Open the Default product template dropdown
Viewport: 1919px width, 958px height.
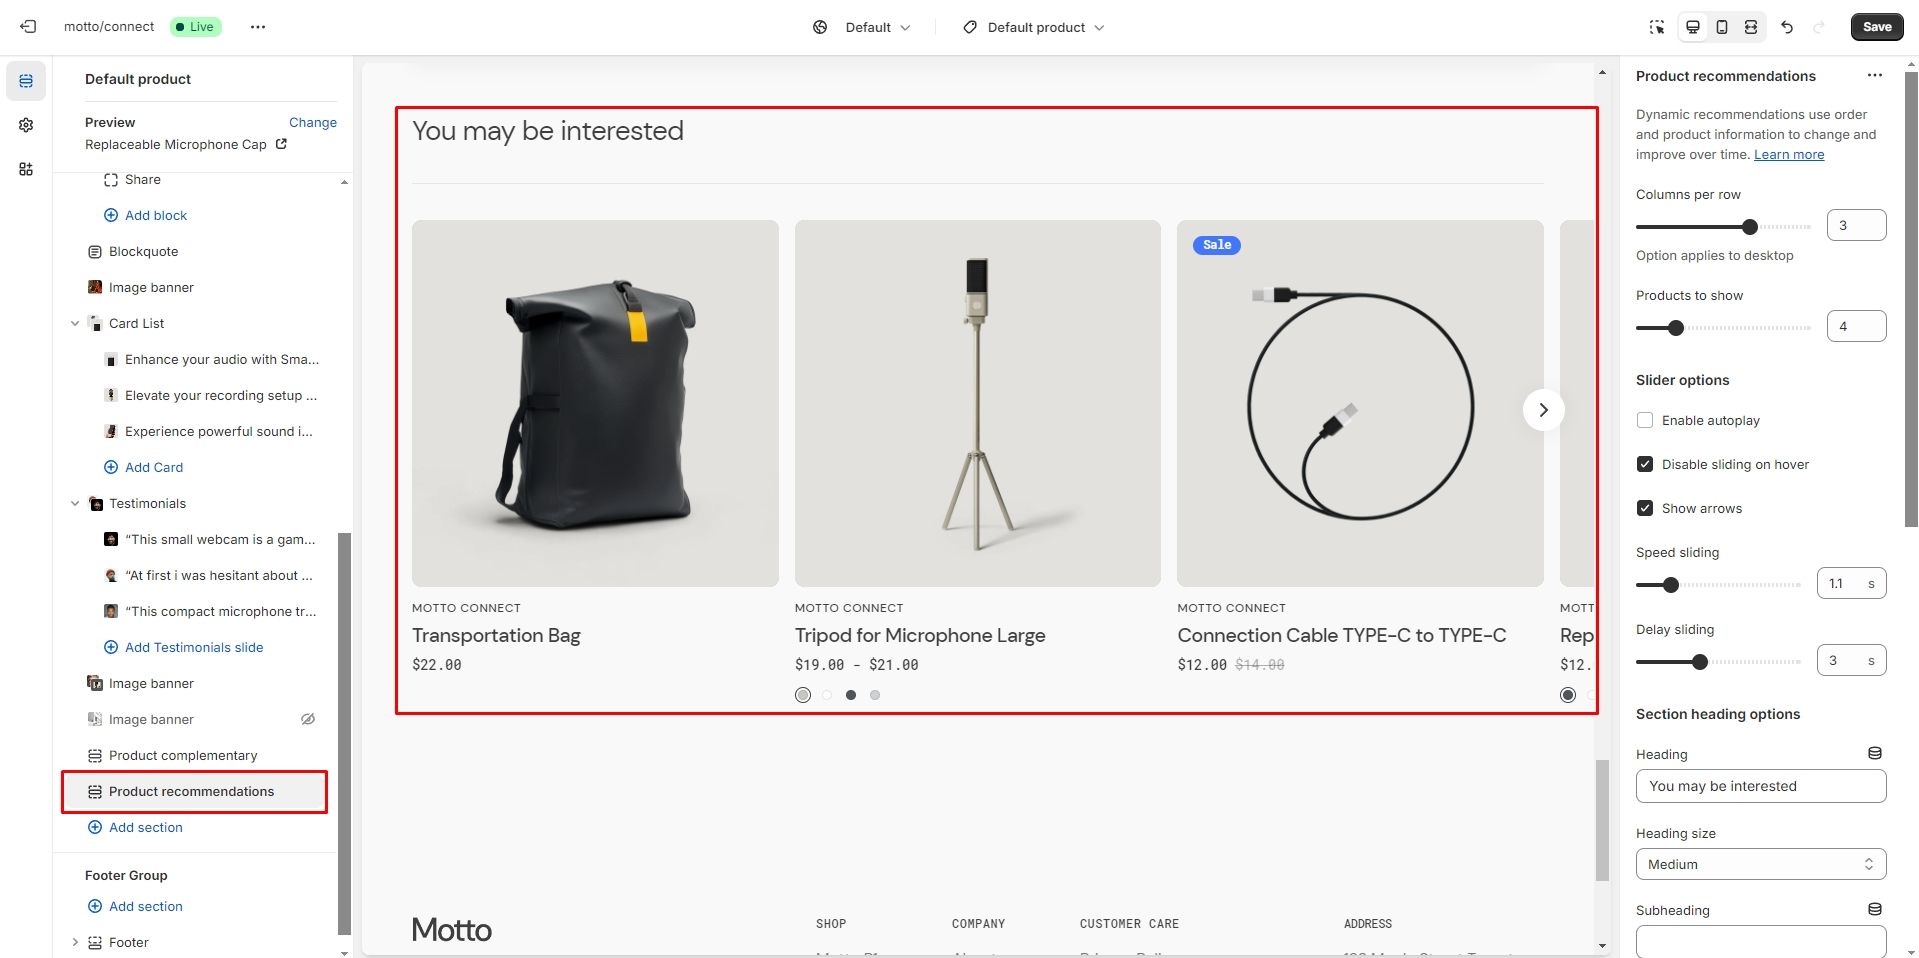click(x=1034, y=27)
